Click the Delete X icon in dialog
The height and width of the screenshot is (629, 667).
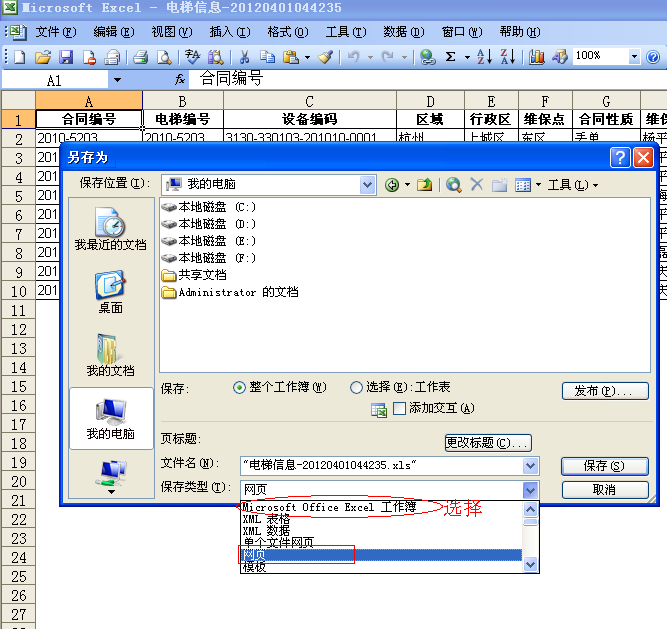click(477, 185)
